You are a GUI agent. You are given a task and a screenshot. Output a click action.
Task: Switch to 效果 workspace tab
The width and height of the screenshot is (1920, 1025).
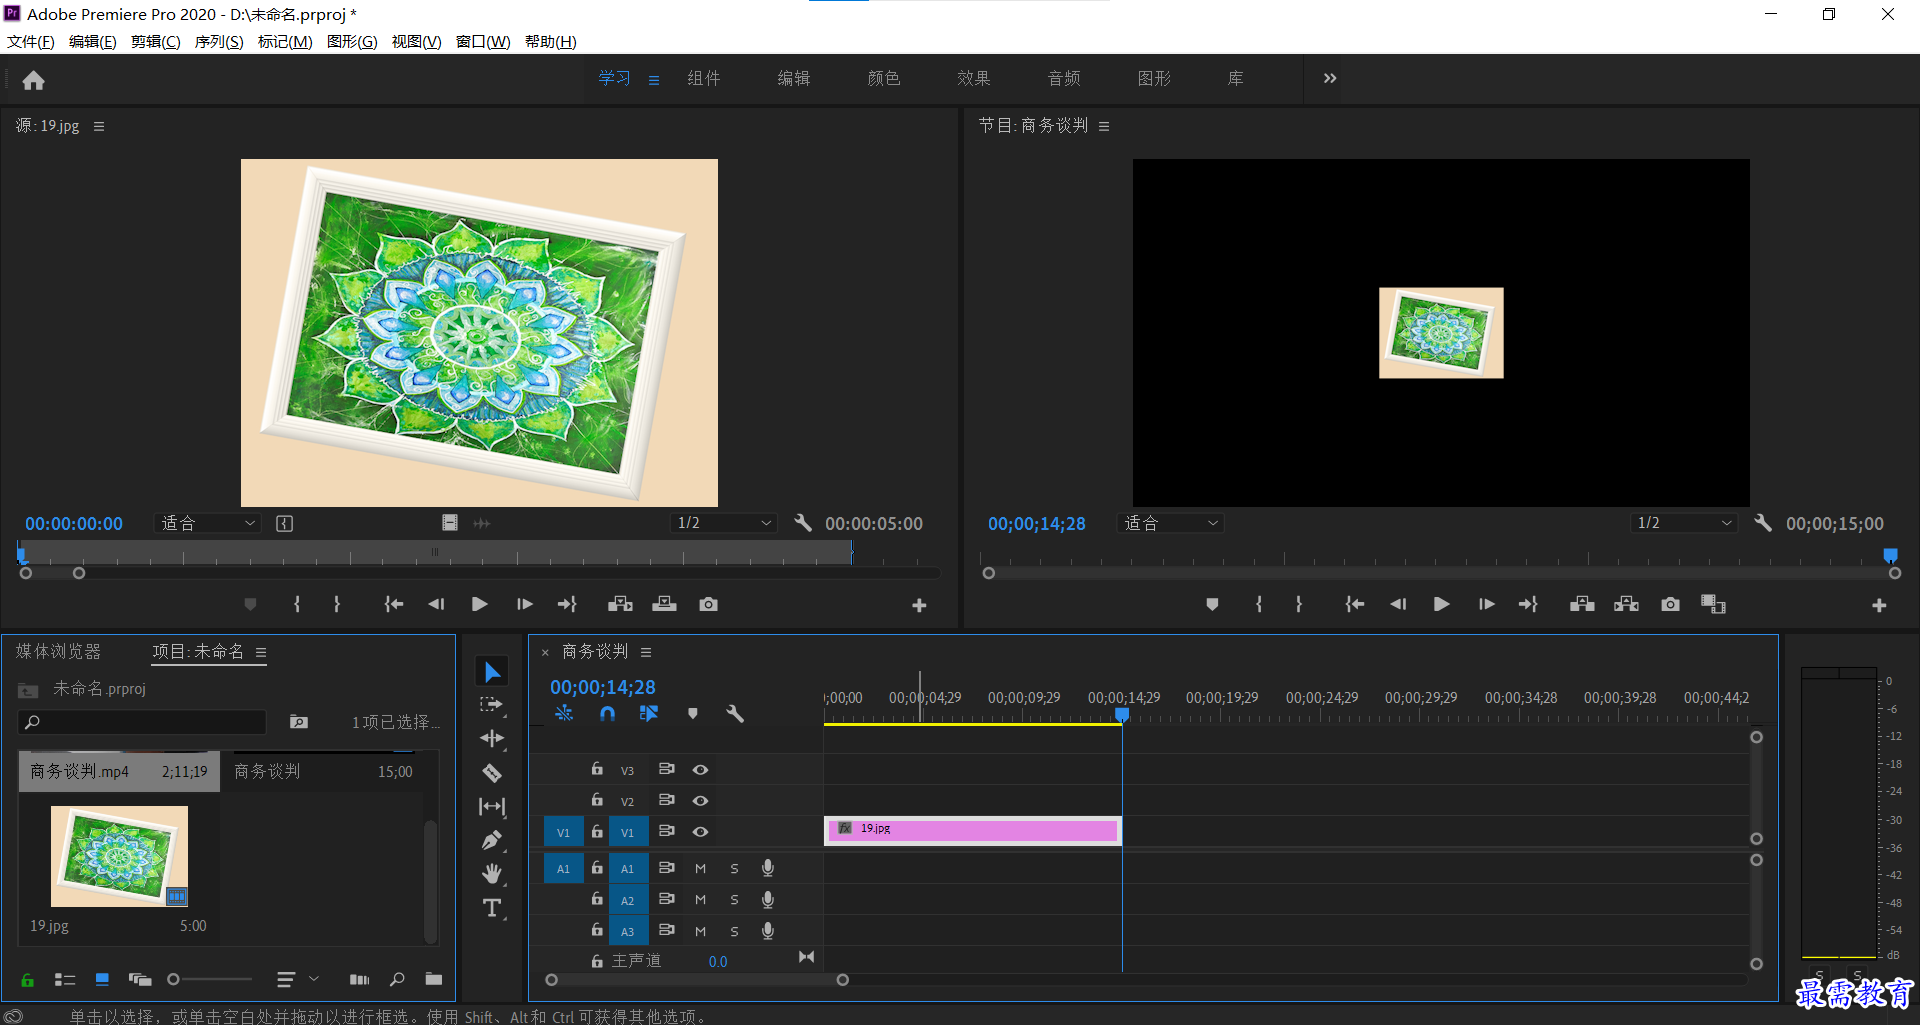pyautogui.click(x=973, y=78)
